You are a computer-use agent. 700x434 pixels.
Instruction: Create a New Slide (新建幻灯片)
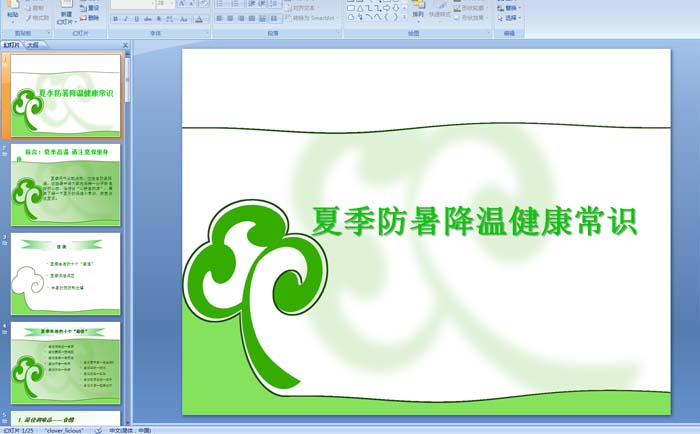(x=67, y=13)
